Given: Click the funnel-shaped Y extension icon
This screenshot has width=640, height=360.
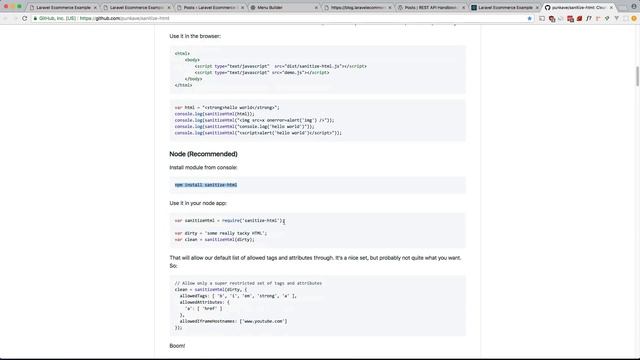Looking at the screenshot, I should (616, 18).
